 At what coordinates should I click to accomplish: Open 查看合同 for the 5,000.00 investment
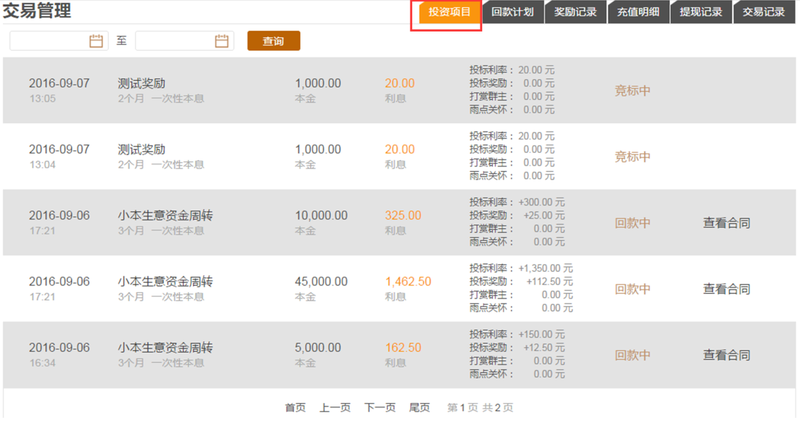[727, 355]
